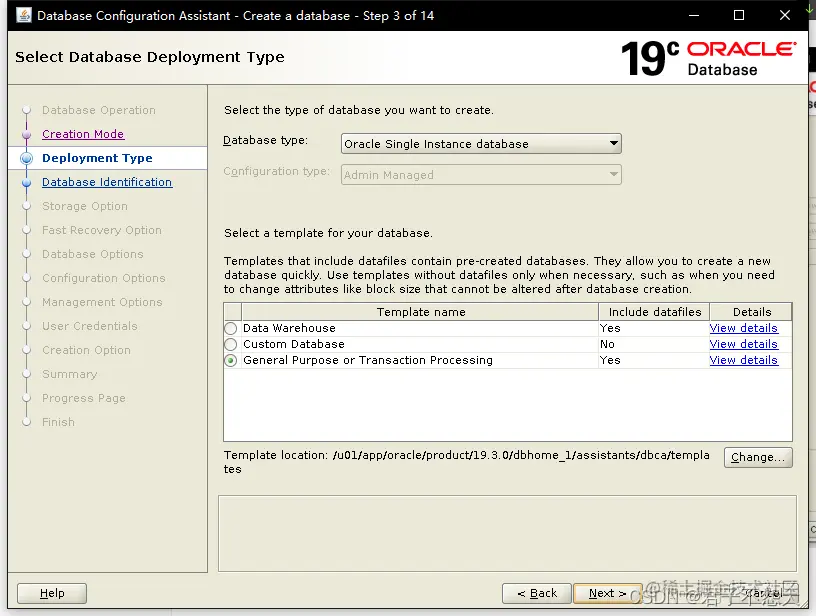This screenshot has width=816, height=616.
Task: Go to previous step with Back button
Action: 537,593
